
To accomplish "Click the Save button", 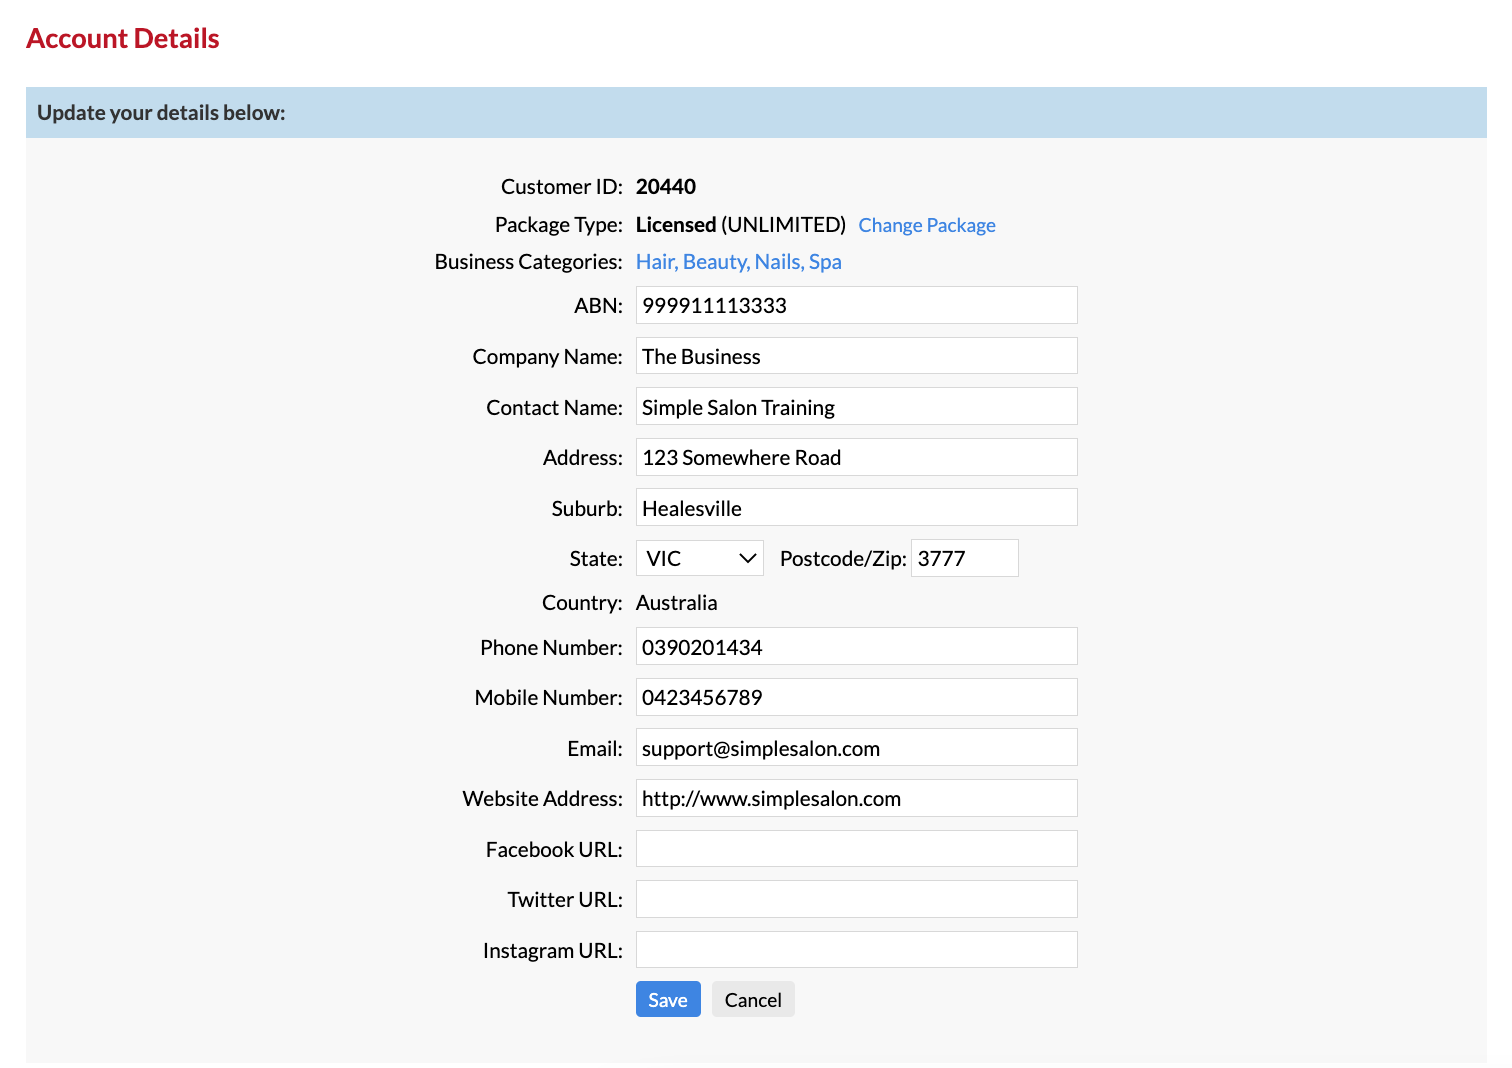I will pos(667,998).
